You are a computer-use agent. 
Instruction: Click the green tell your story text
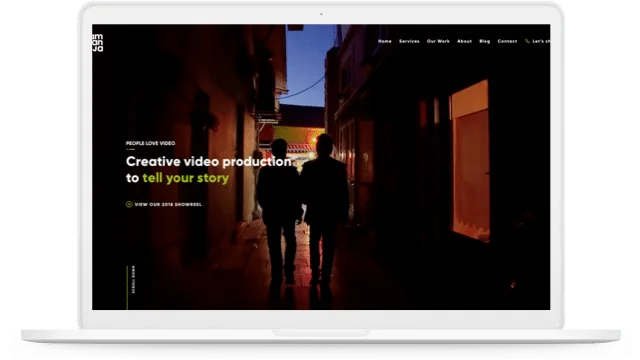click(186, 178)
